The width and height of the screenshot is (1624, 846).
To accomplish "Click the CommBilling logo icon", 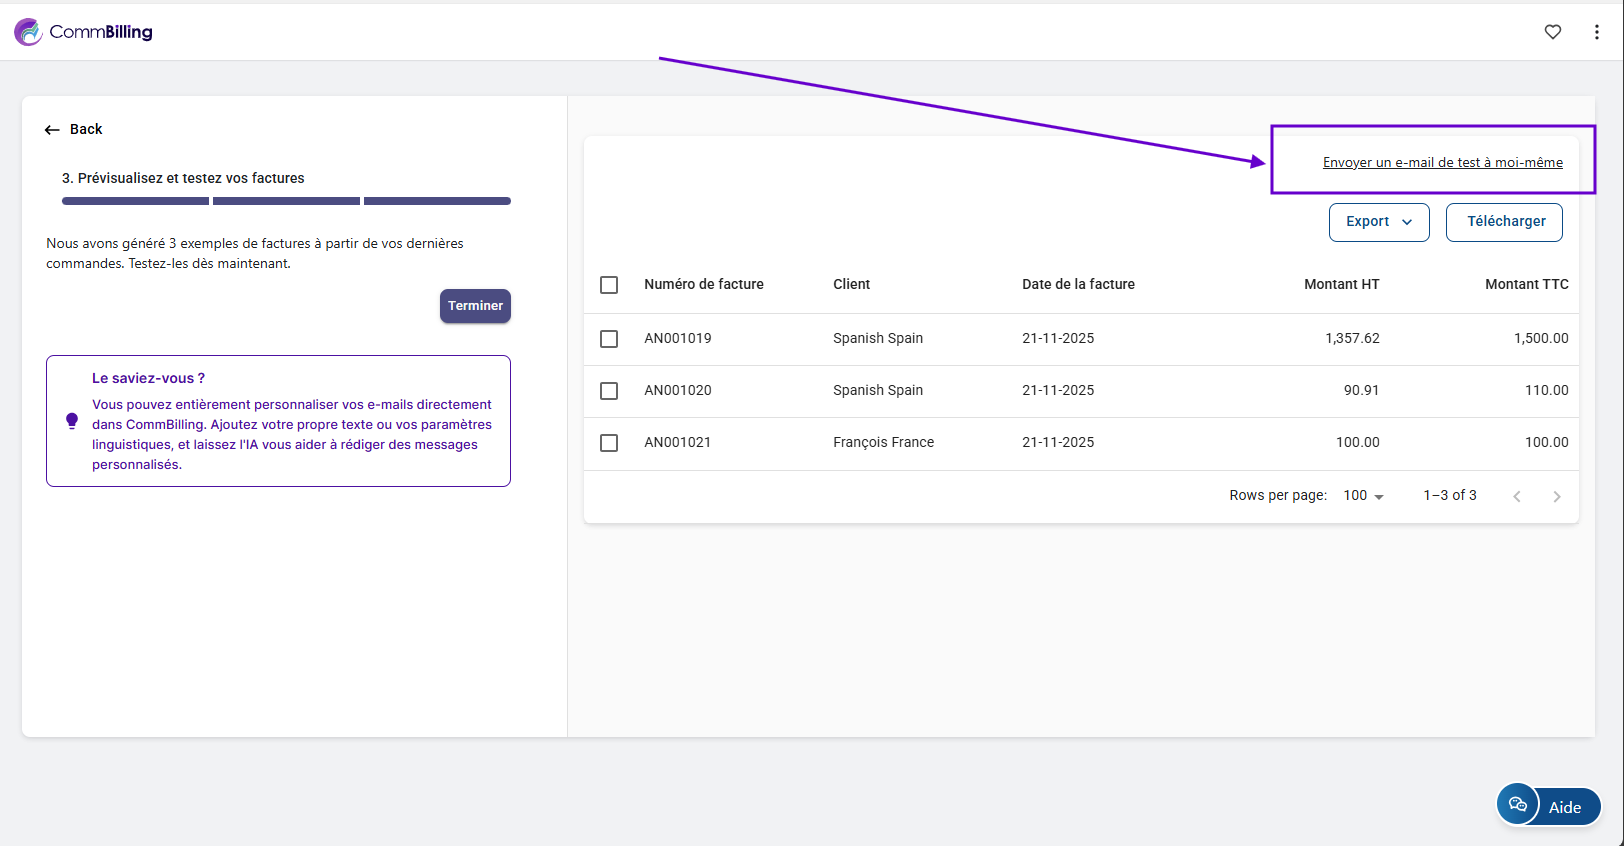I will [28, 32].
